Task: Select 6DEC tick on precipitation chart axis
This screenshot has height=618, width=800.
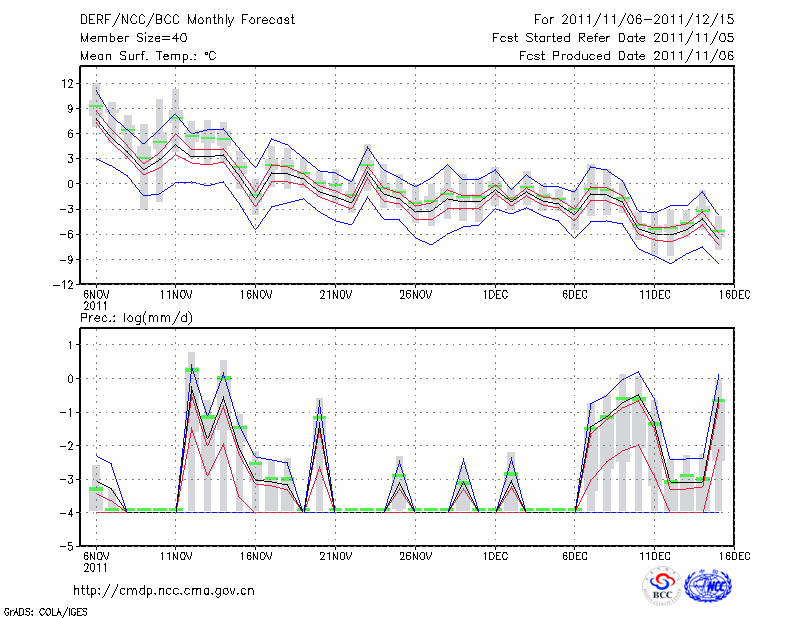Action: (574, 555)
